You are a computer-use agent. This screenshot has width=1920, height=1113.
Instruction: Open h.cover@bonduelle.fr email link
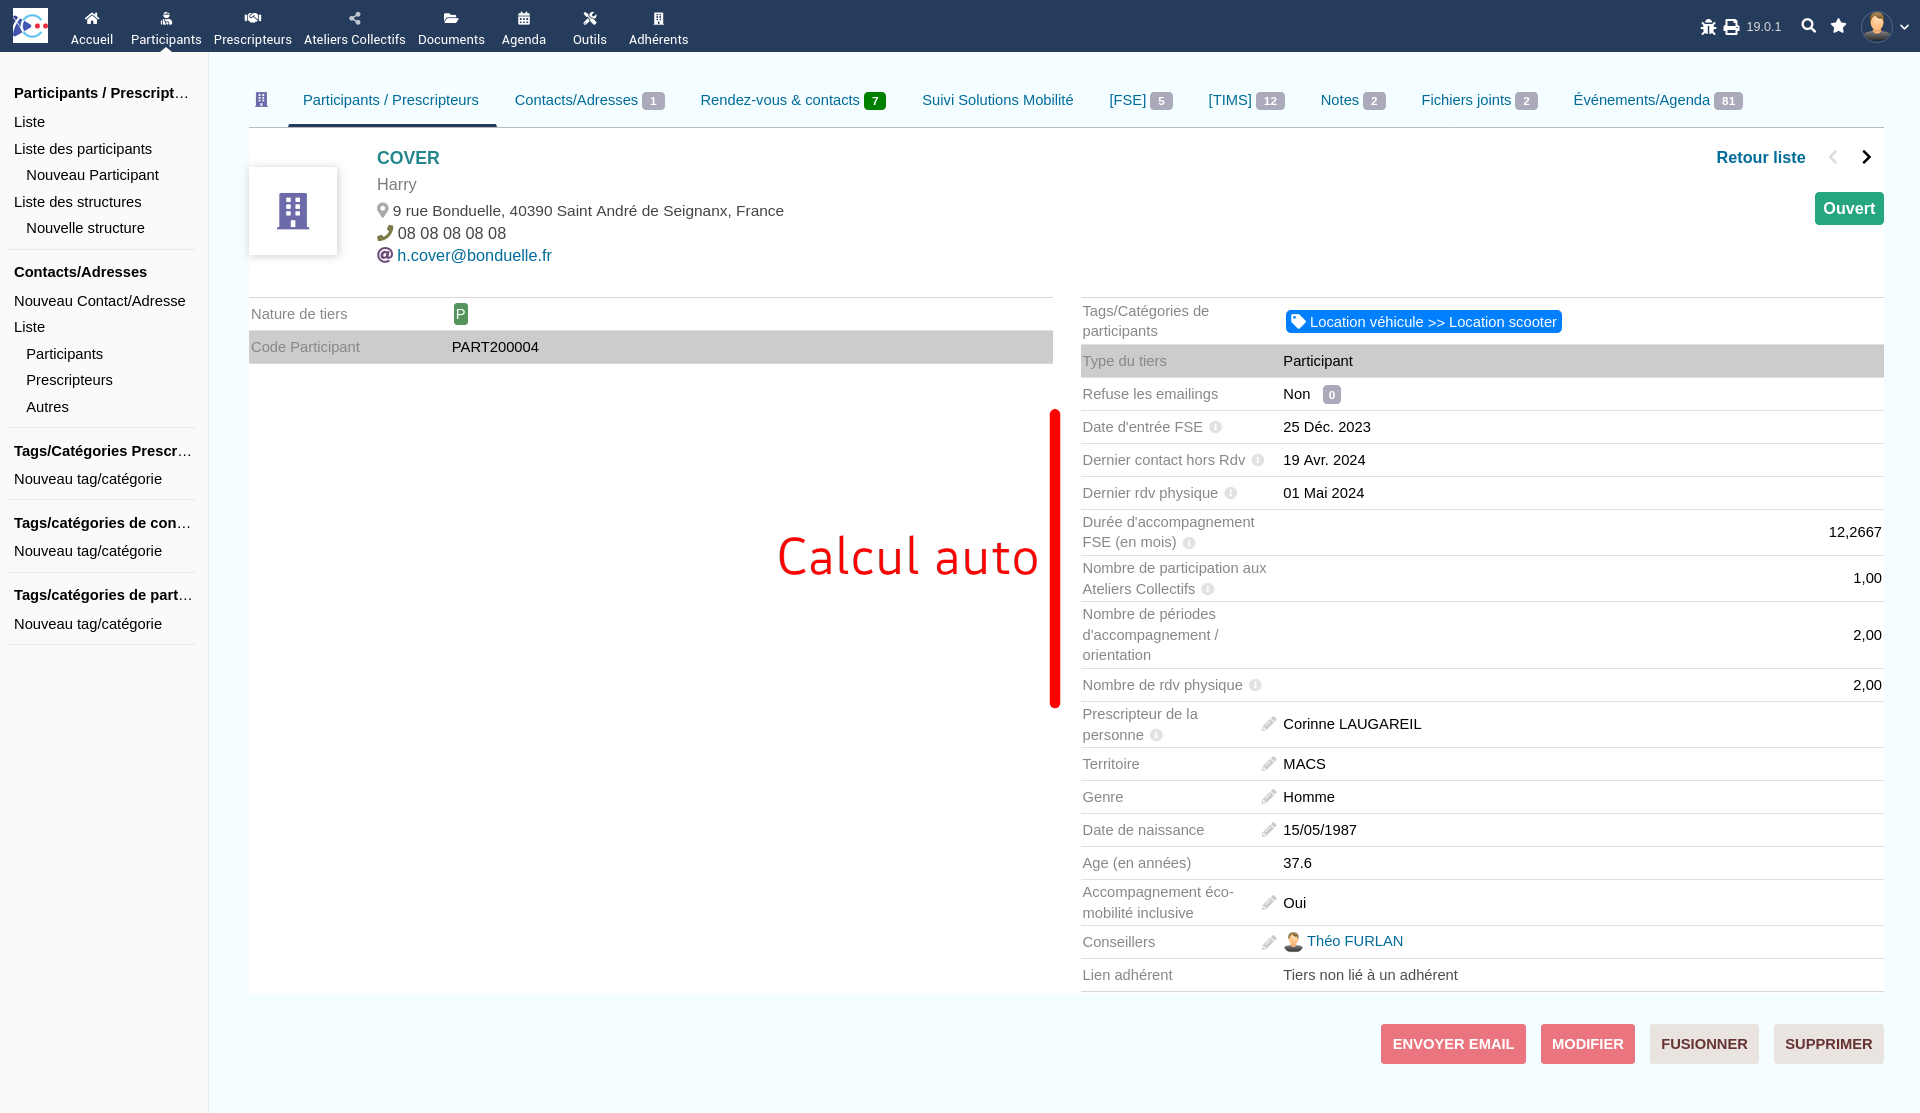474,255
